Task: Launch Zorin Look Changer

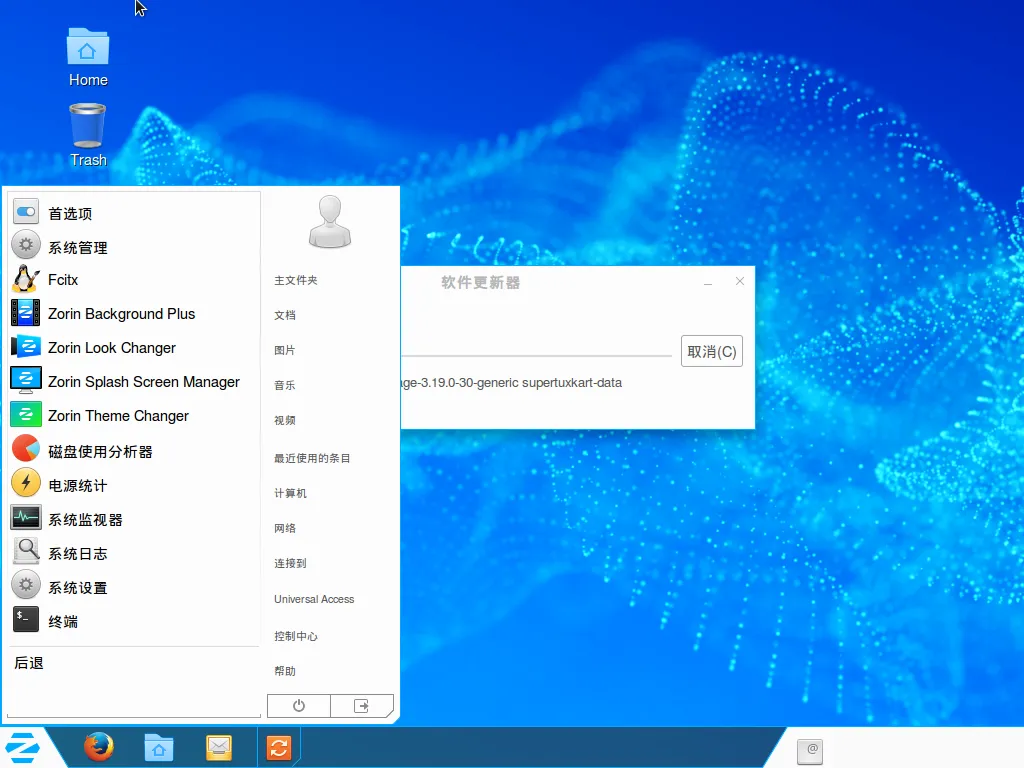Action: pyautogui.click(x=111, y=348)
